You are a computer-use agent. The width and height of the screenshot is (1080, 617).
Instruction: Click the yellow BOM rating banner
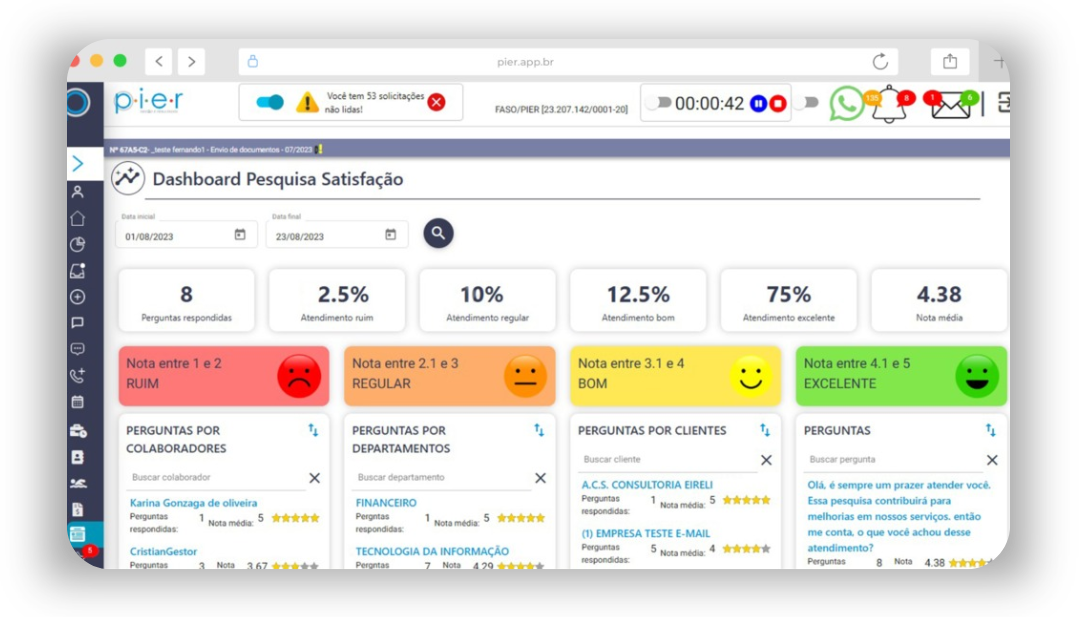point(676,376)
